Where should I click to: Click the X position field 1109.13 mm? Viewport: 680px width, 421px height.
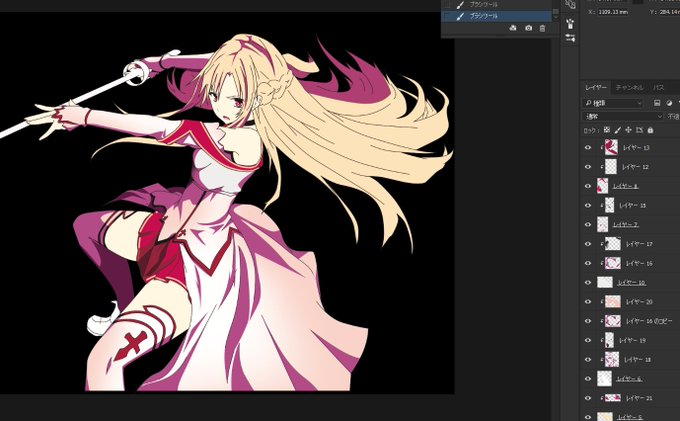(613, 12)
